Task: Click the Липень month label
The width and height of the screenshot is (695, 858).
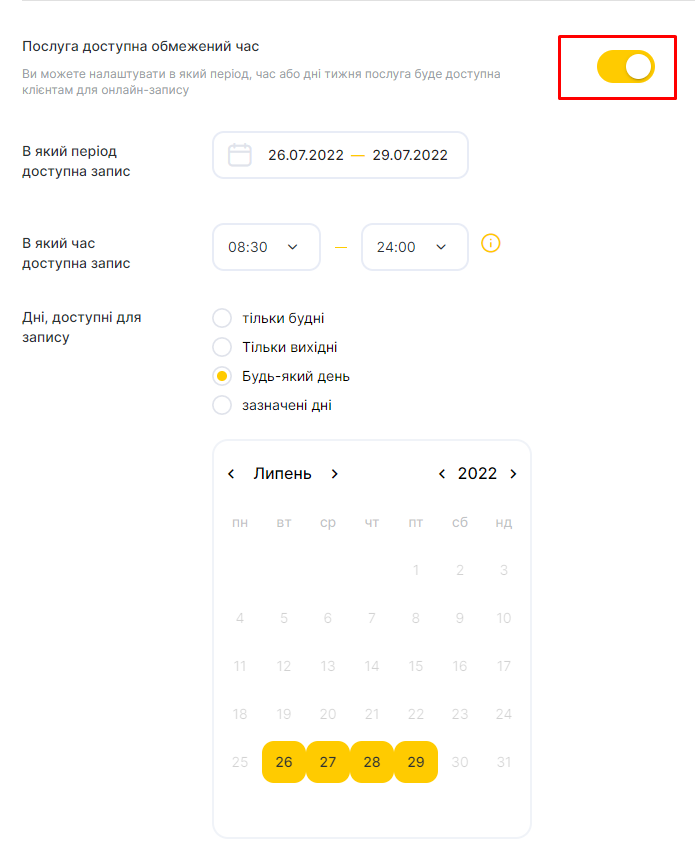Action: point(282,474)
